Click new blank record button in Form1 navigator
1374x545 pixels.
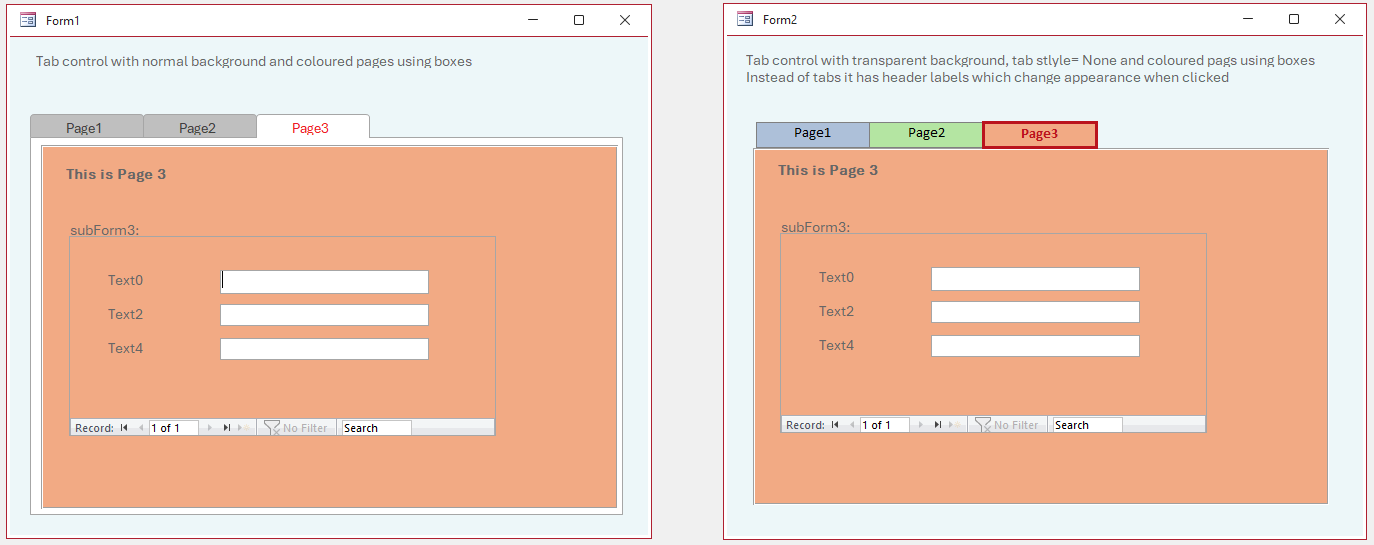243,428
